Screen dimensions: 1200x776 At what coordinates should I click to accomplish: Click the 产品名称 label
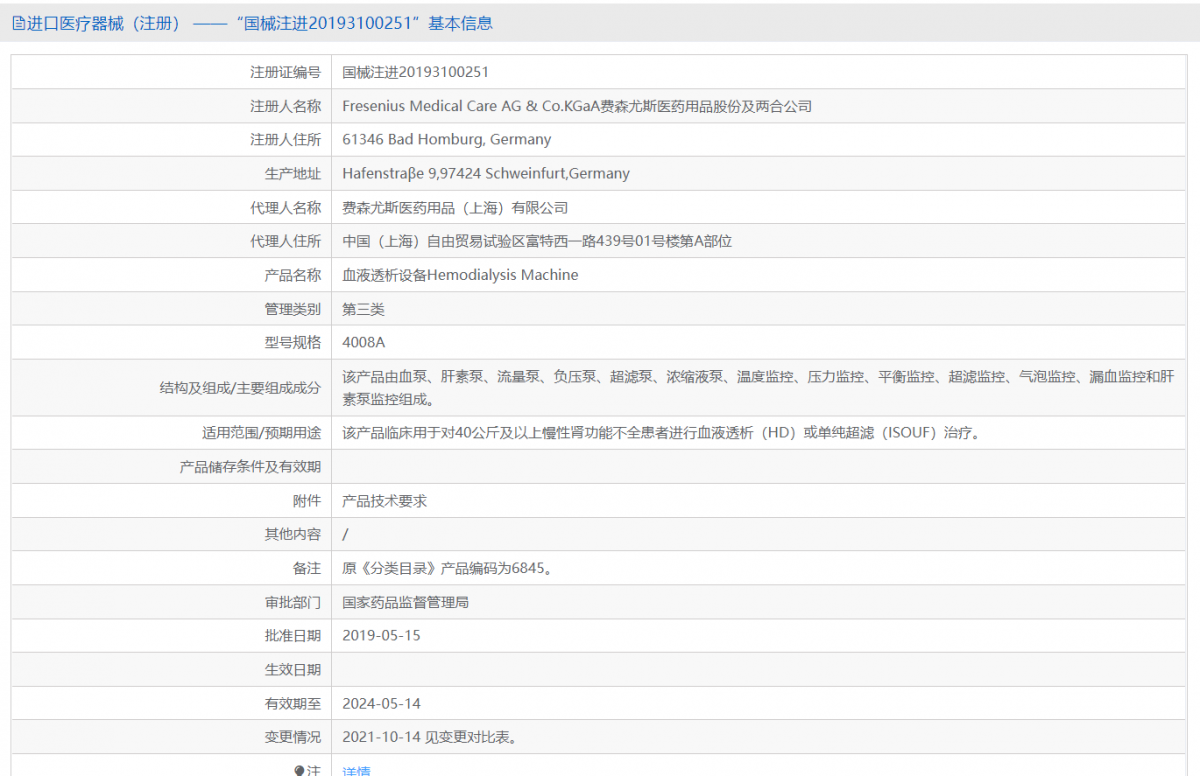(292, 275)
